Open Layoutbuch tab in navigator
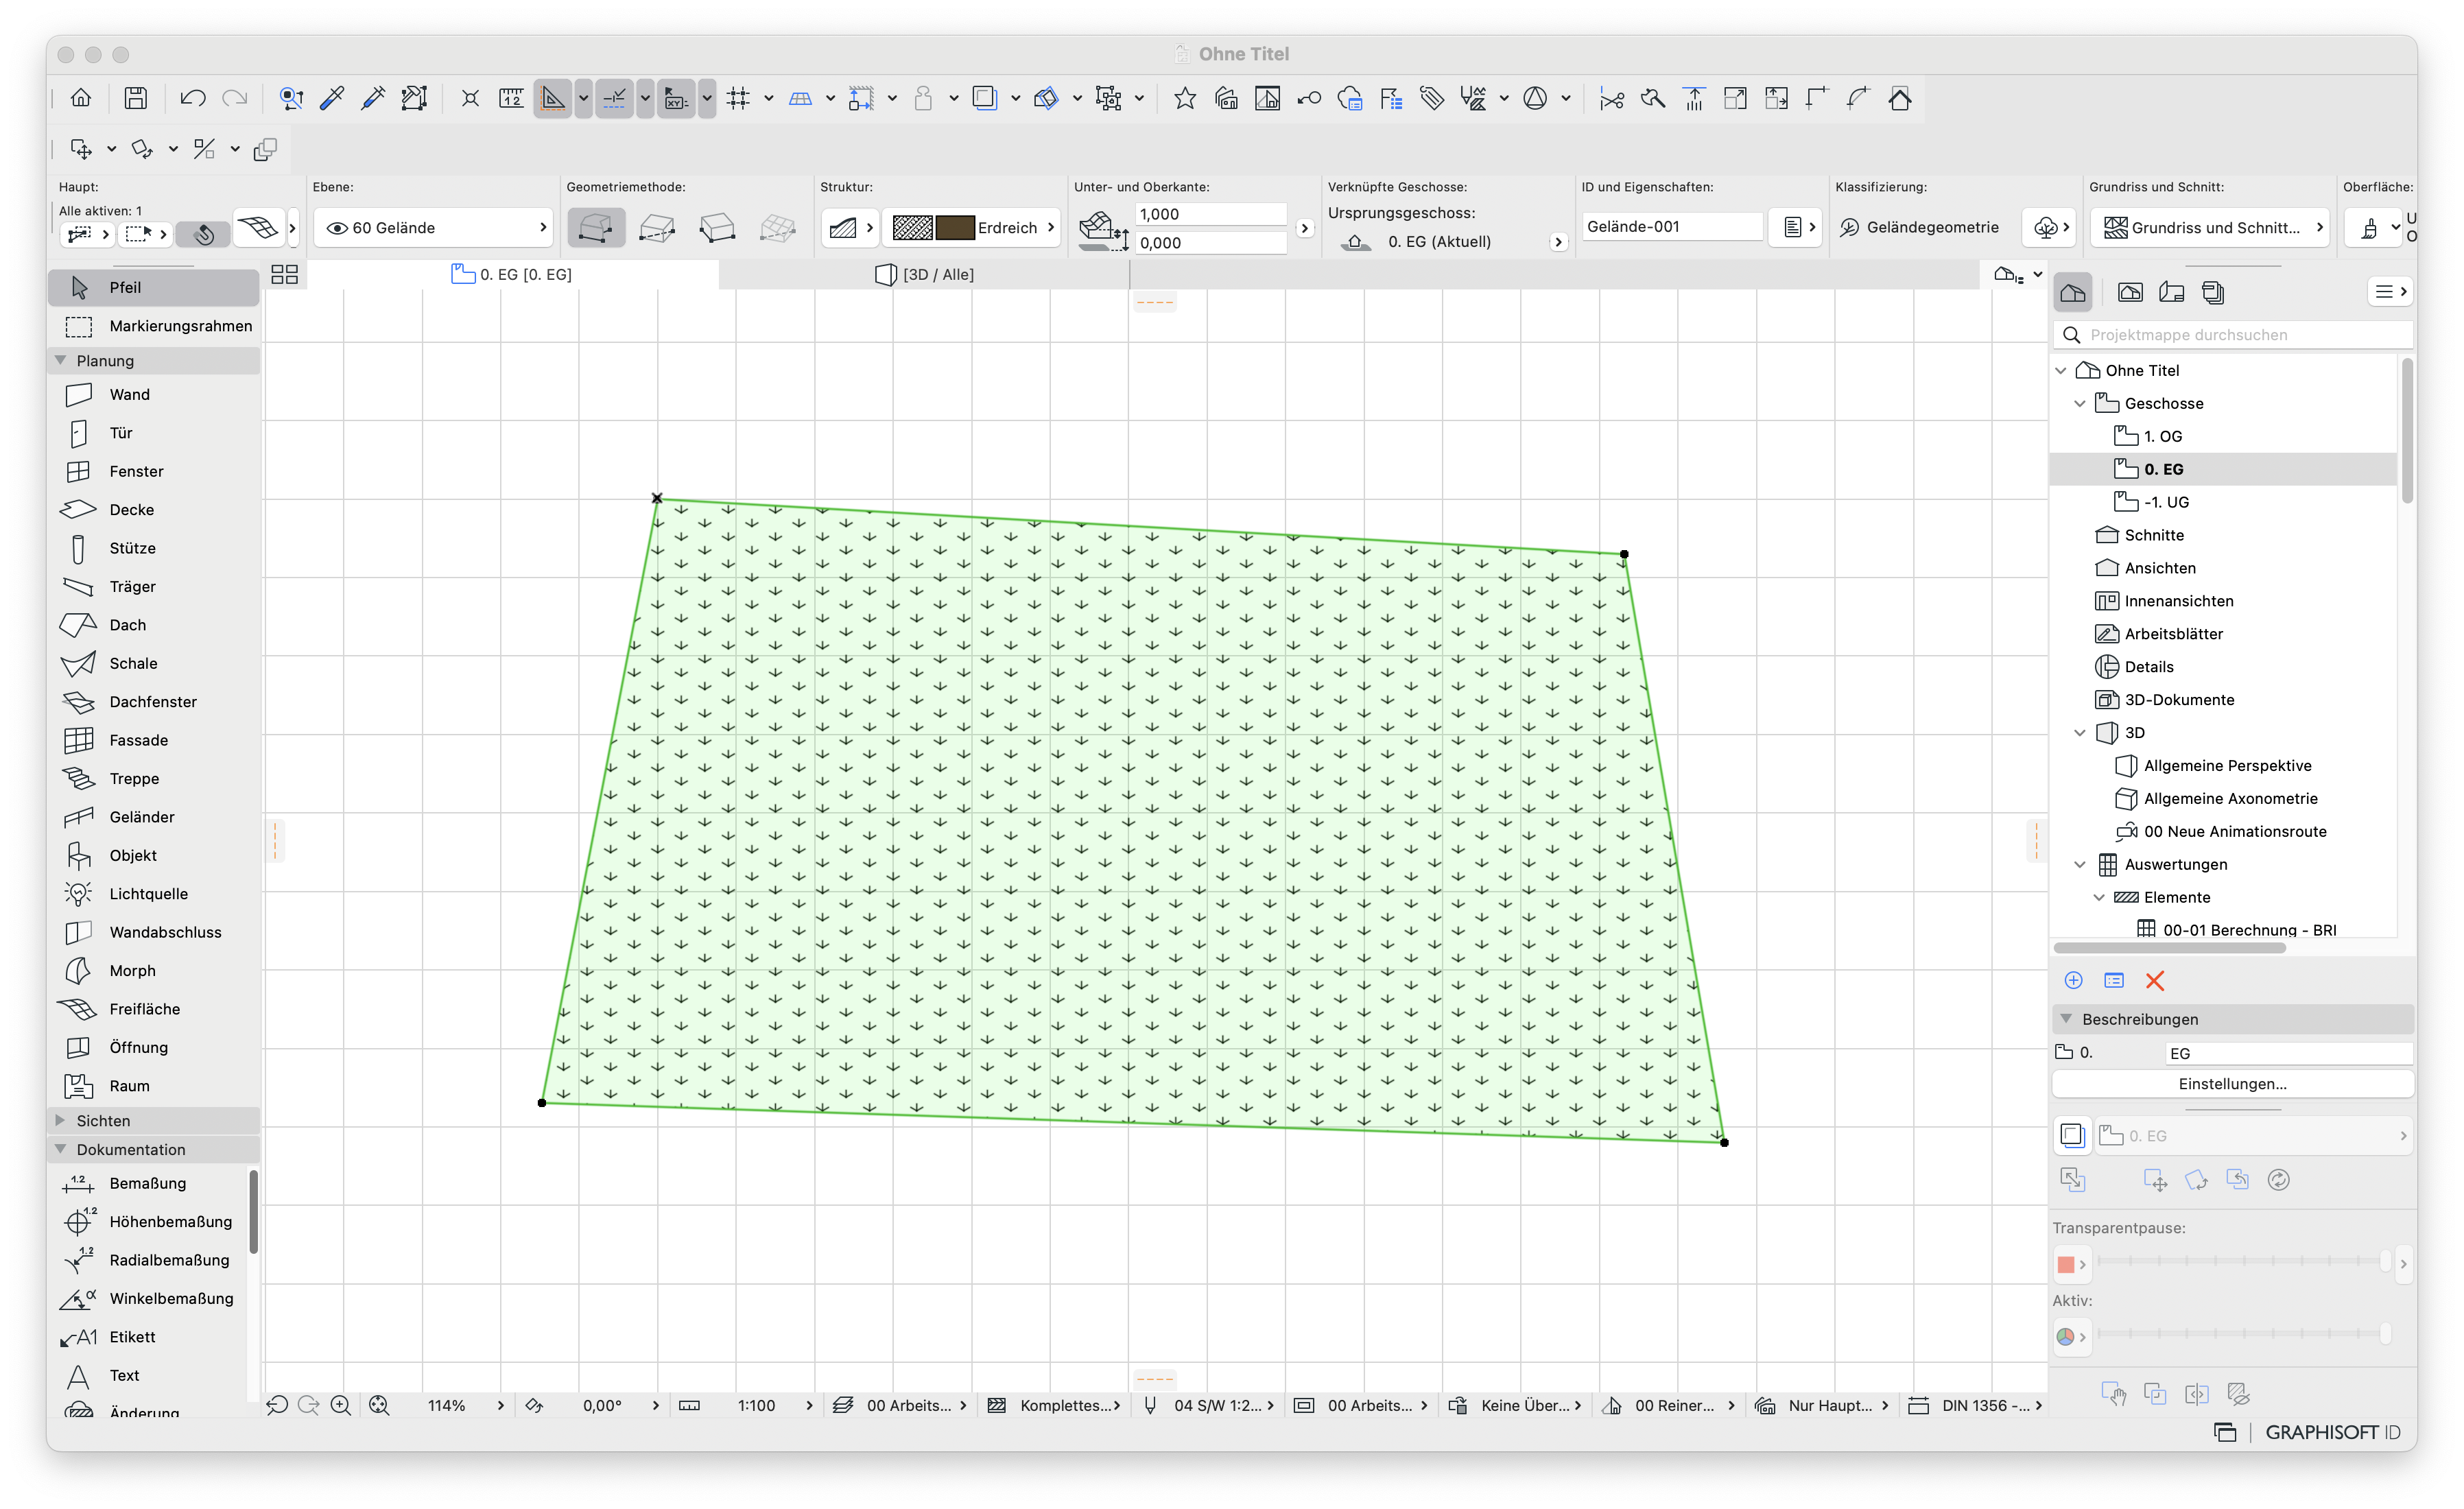The image size is (2464, 1509). point(2171,292)
